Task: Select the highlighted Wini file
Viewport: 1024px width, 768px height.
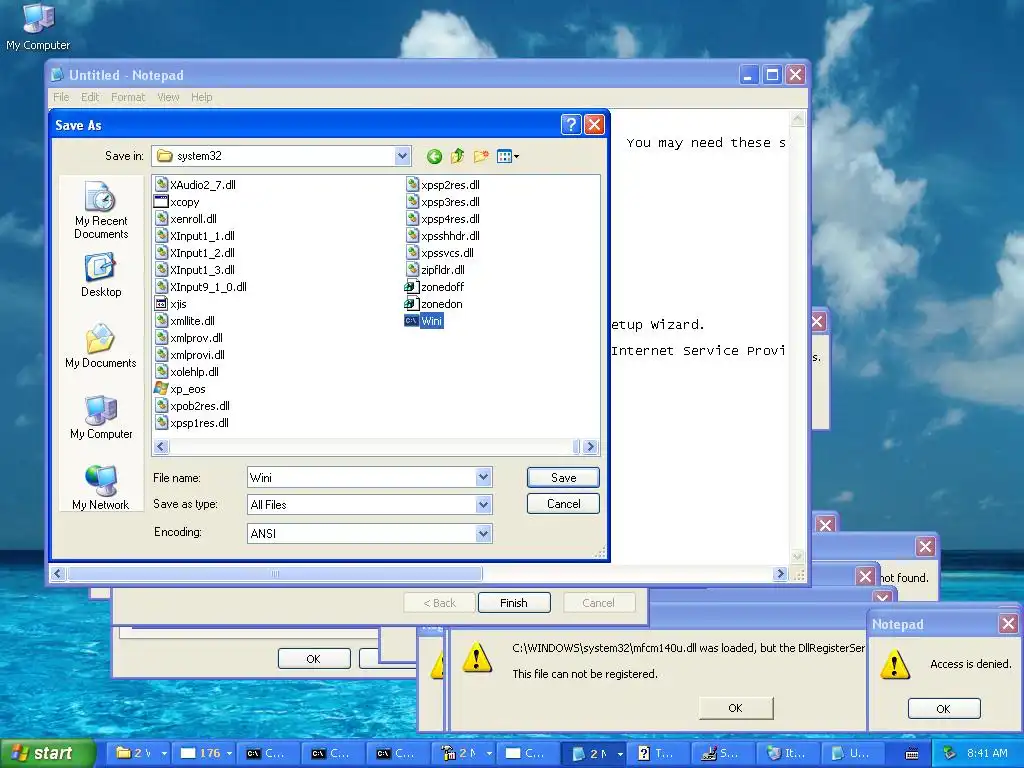Action: [424, 321]
